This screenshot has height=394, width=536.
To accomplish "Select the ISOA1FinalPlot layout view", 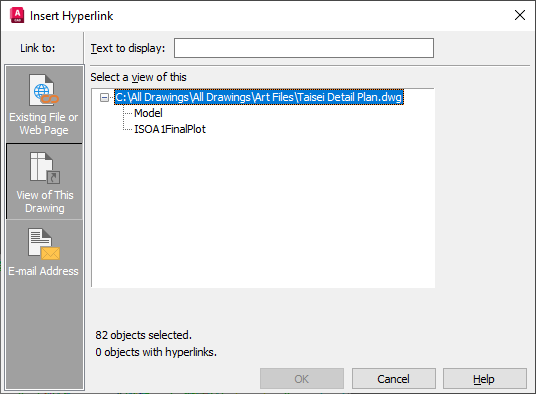I will click(170, 129).
